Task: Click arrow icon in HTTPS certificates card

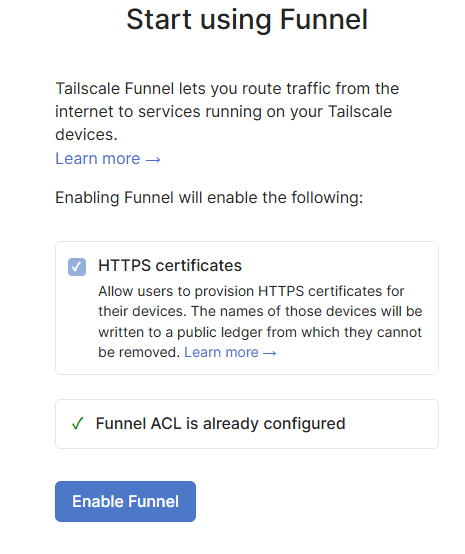Action: (270, 353)
